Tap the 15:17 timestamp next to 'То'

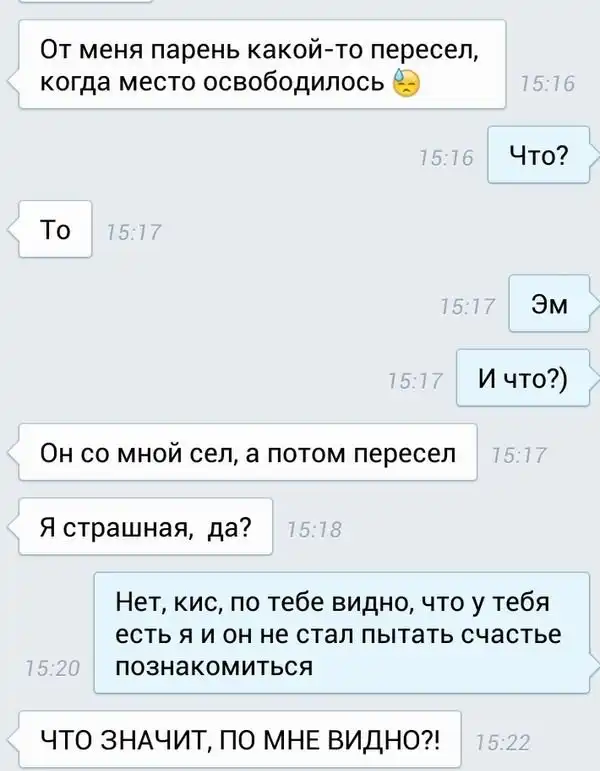(x=134, y=233)
